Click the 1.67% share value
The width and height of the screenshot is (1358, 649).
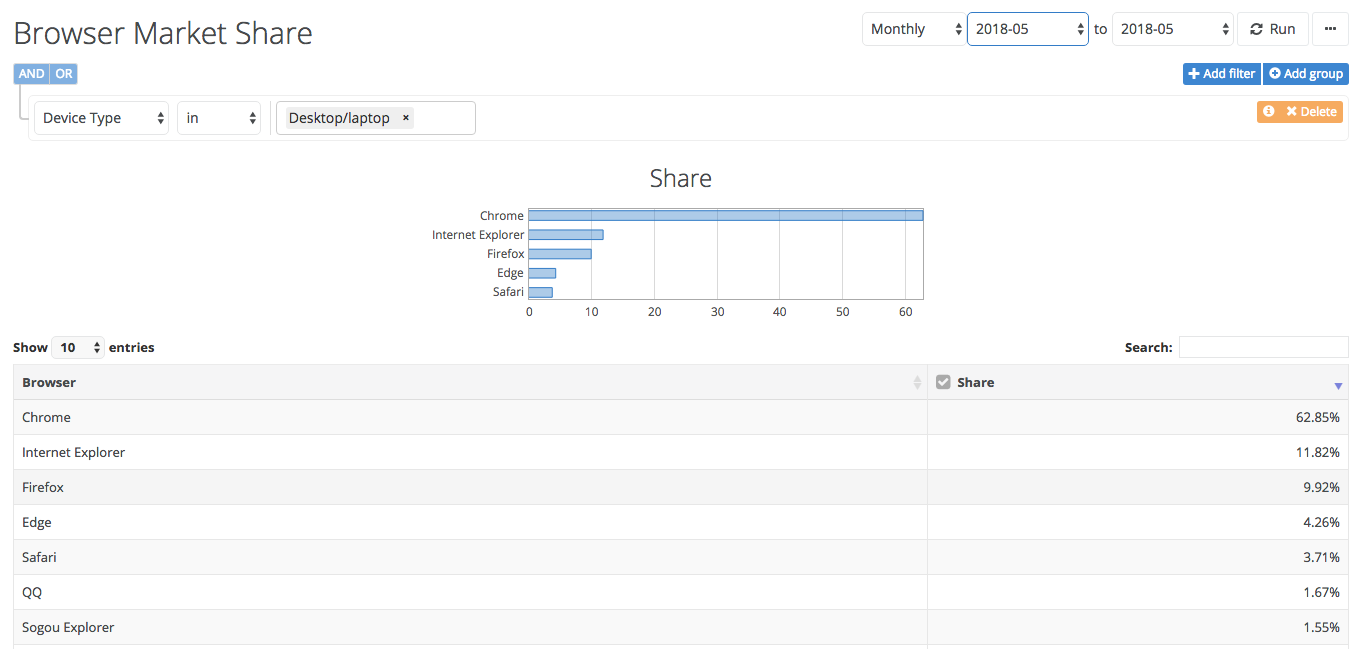(1321, 593)
